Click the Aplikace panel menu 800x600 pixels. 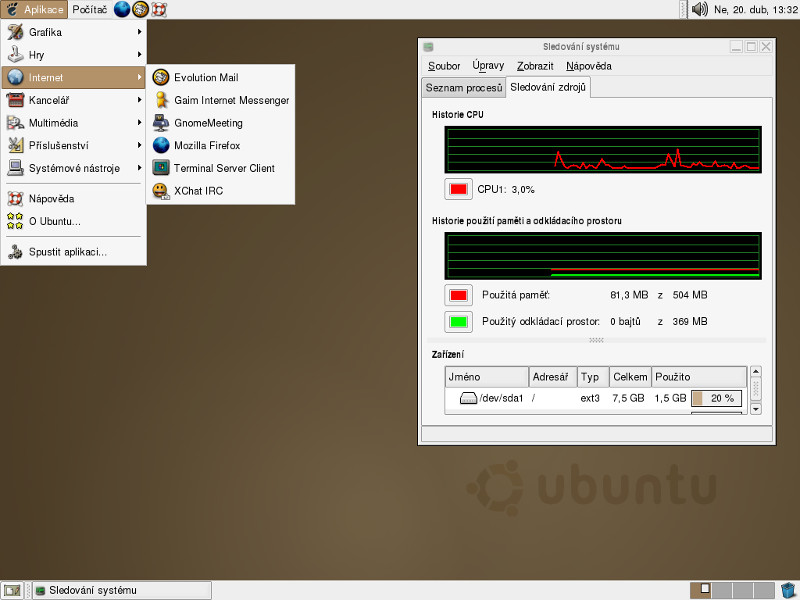tap(34, 9)
